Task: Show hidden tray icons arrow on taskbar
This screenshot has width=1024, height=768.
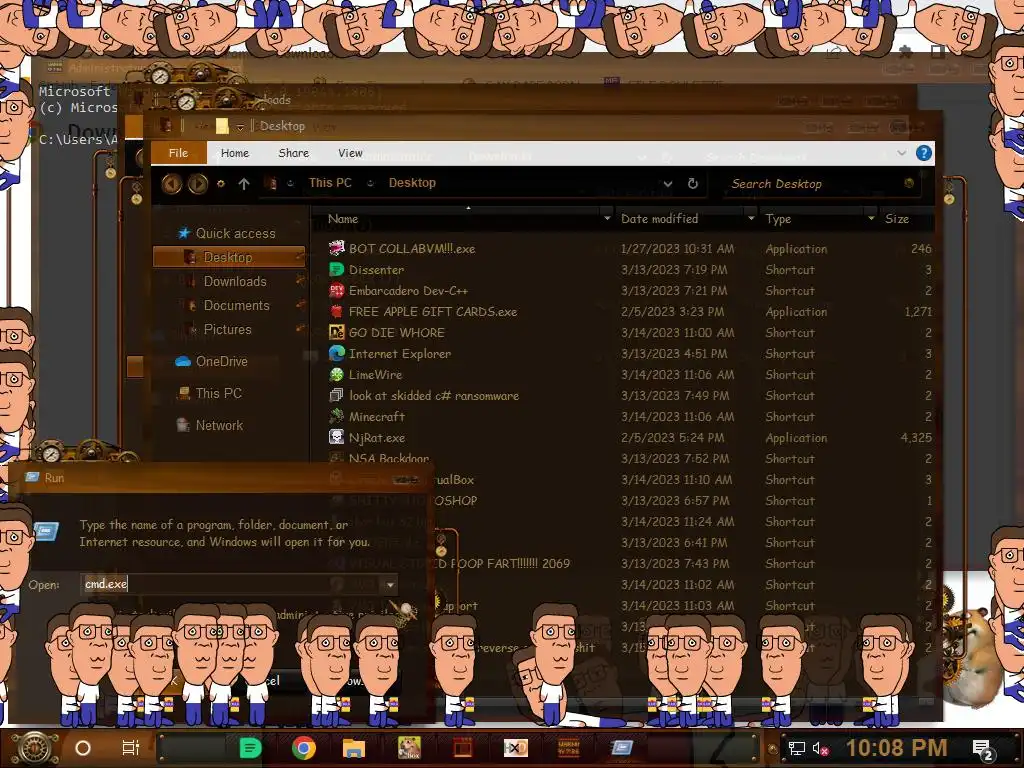Action: click(x=773, y=749)
